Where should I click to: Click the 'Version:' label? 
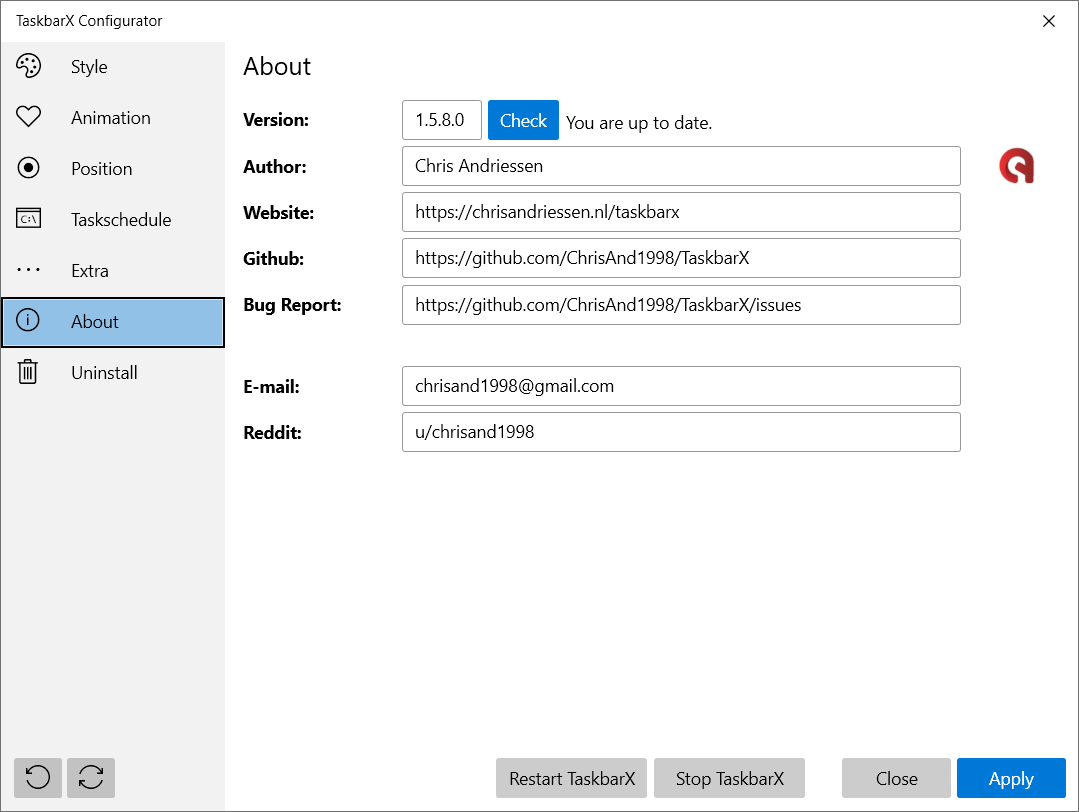click(x=276, y=120)
